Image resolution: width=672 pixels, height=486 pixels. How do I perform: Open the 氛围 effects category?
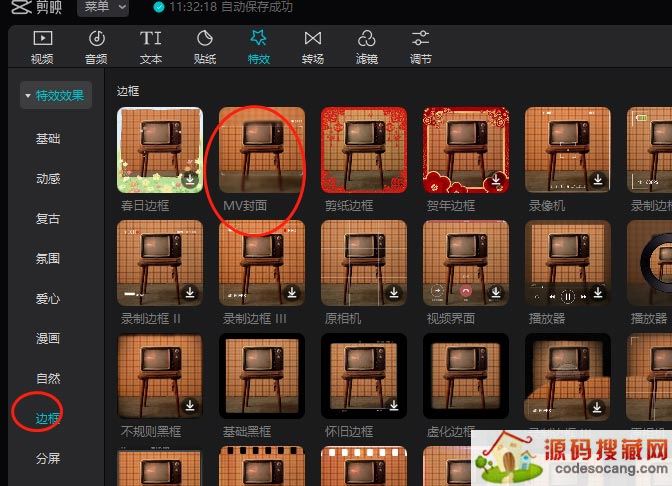[48, 259]
